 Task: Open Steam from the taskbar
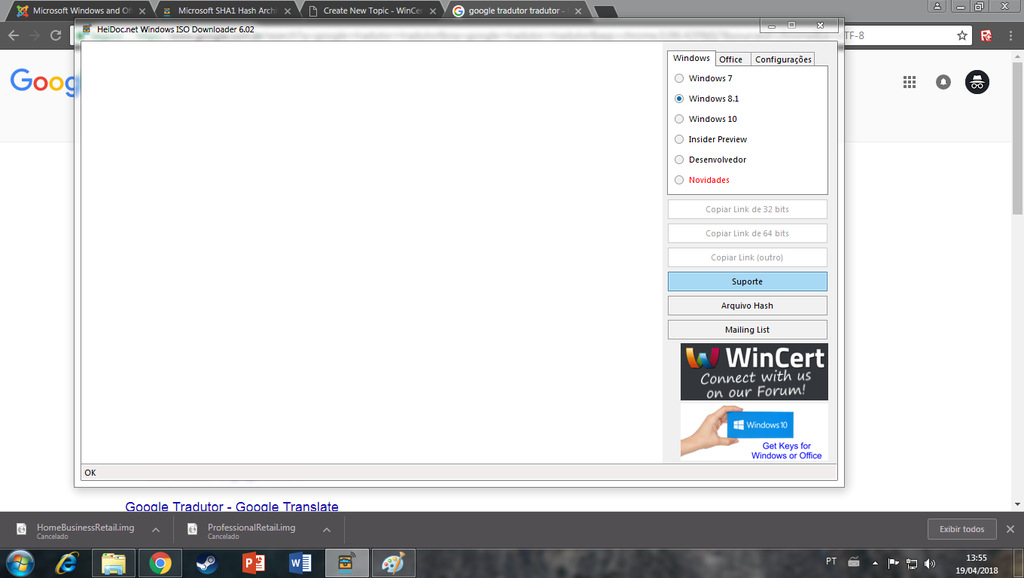tap(207, 563)
